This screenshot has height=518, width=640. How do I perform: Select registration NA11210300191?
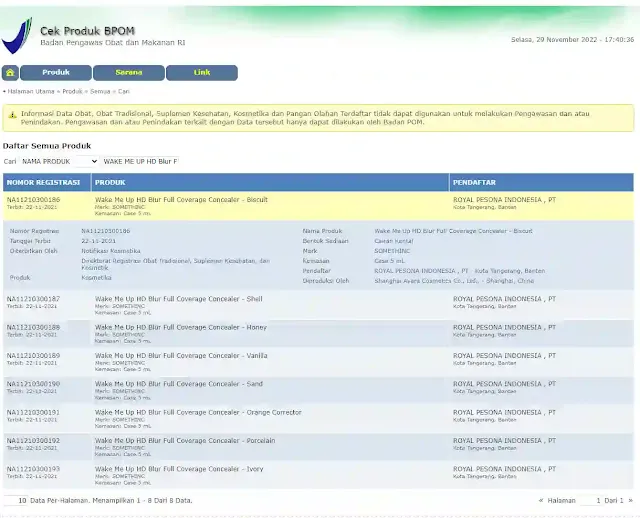[33, 412]
